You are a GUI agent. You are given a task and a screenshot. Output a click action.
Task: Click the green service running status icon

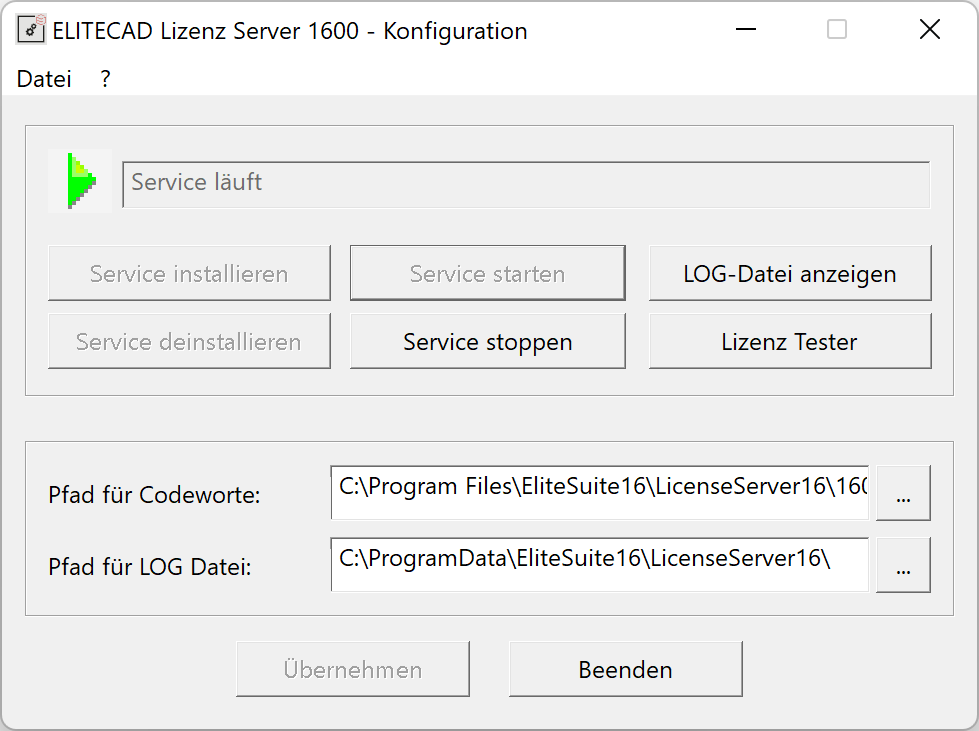(80, 181)
